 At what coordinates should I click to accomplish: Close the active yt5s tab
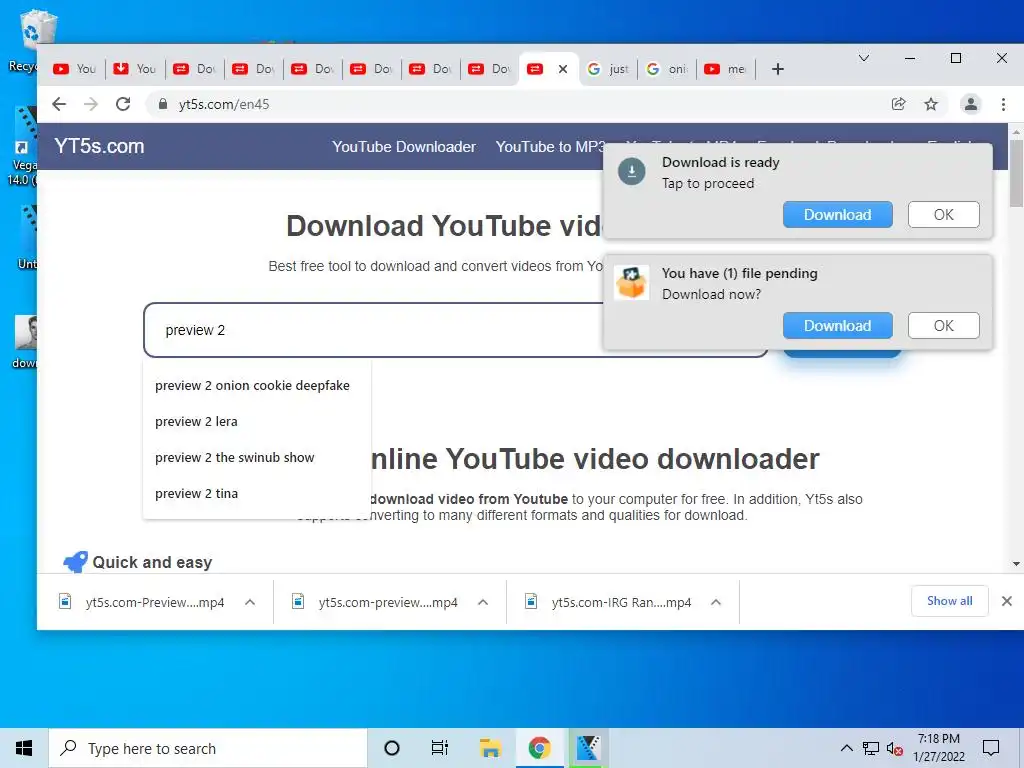[562, 69]
